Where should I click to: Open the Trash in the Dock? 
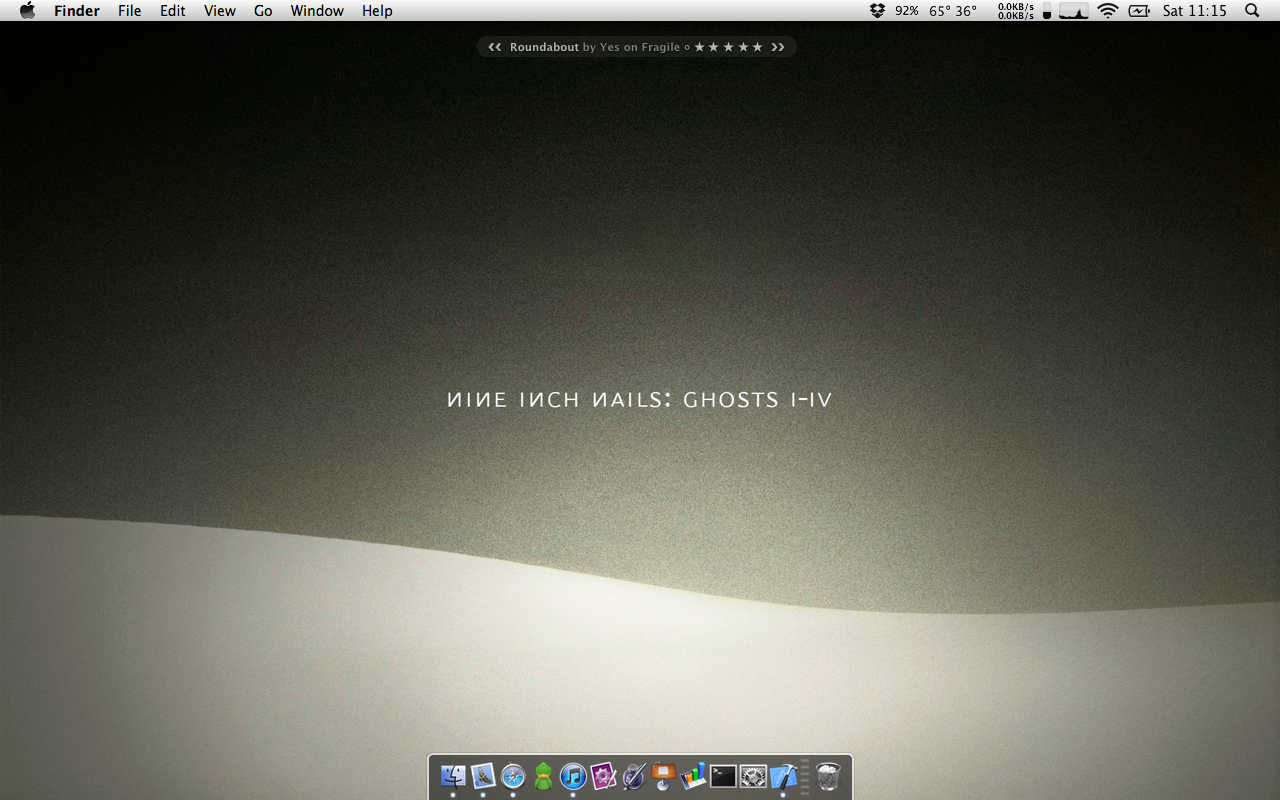828,775
